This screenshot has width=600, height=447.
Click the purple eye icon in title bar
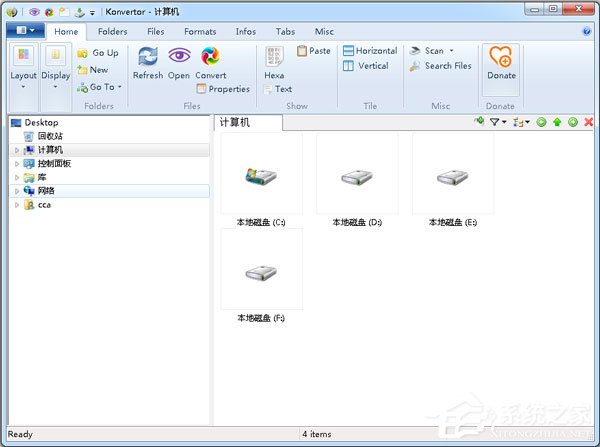(x=34, y=12)
